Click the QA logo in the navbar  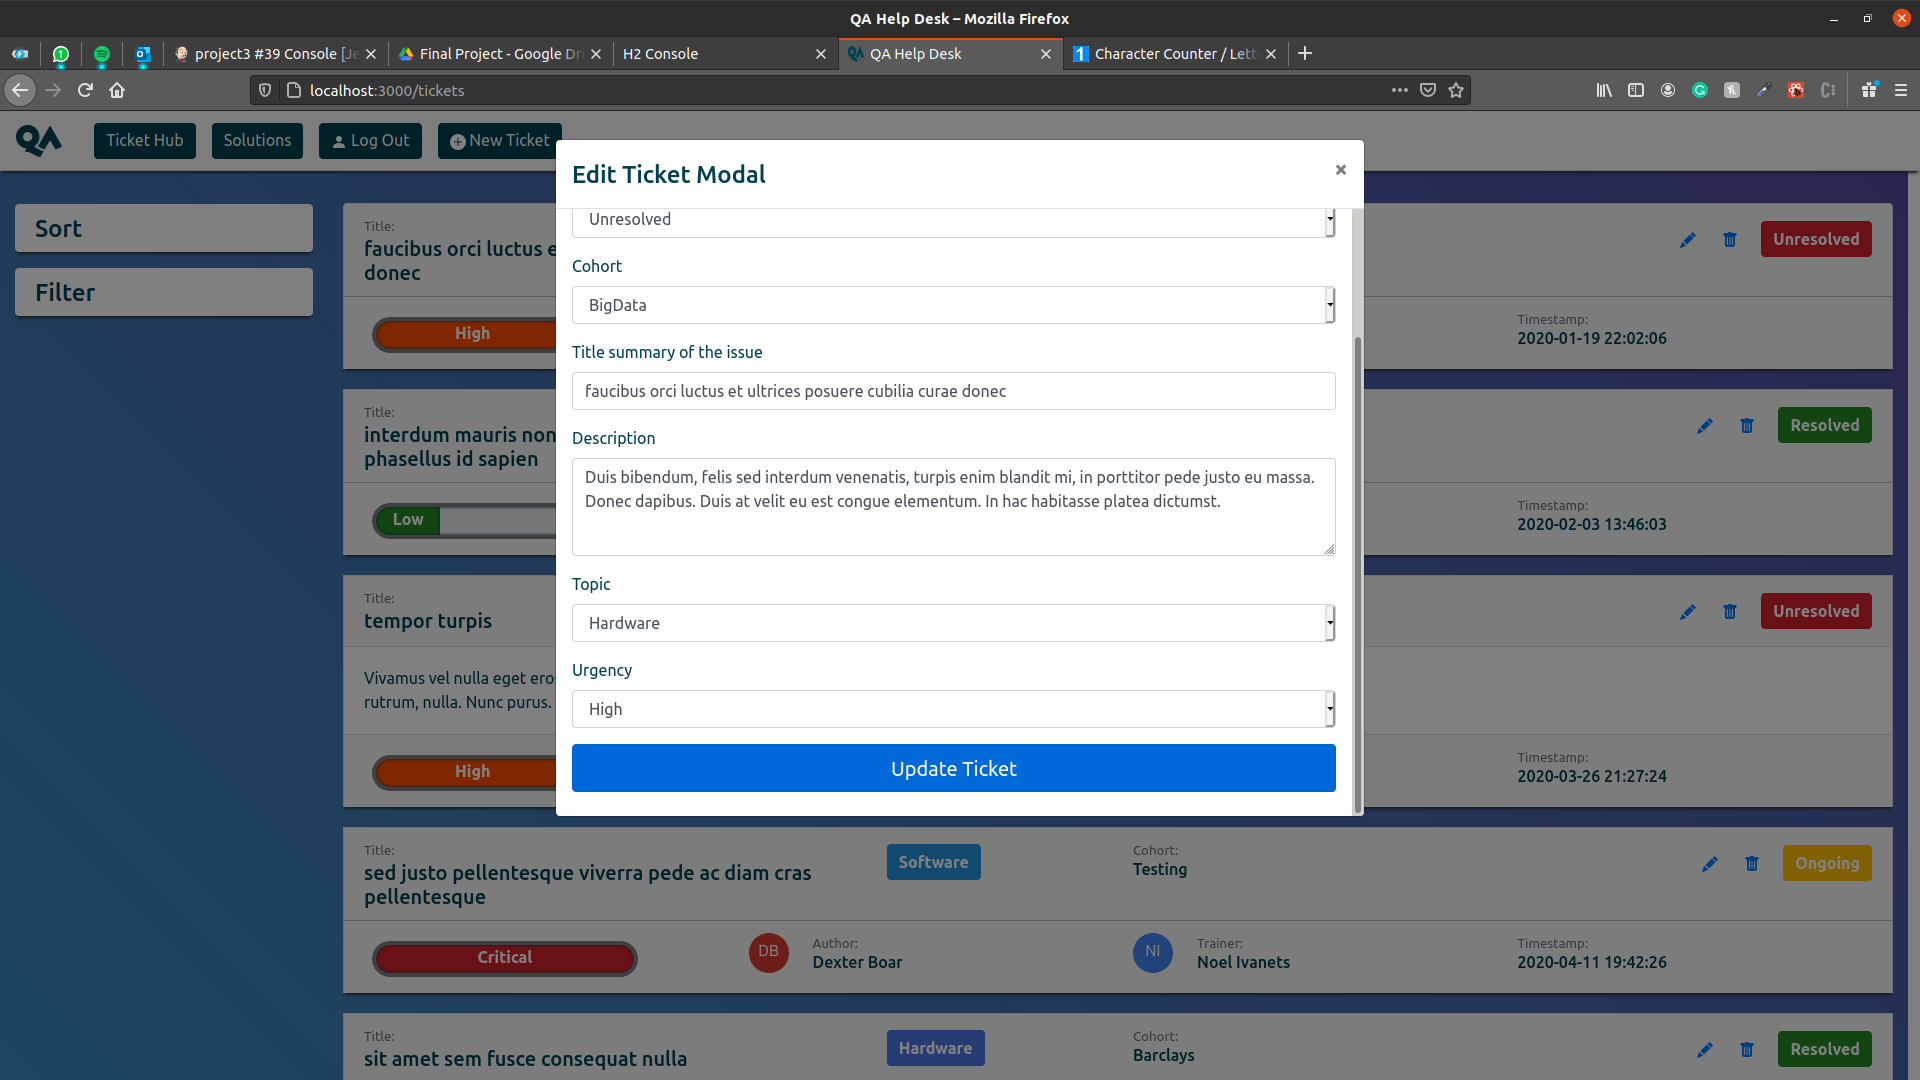pos(39,141)
